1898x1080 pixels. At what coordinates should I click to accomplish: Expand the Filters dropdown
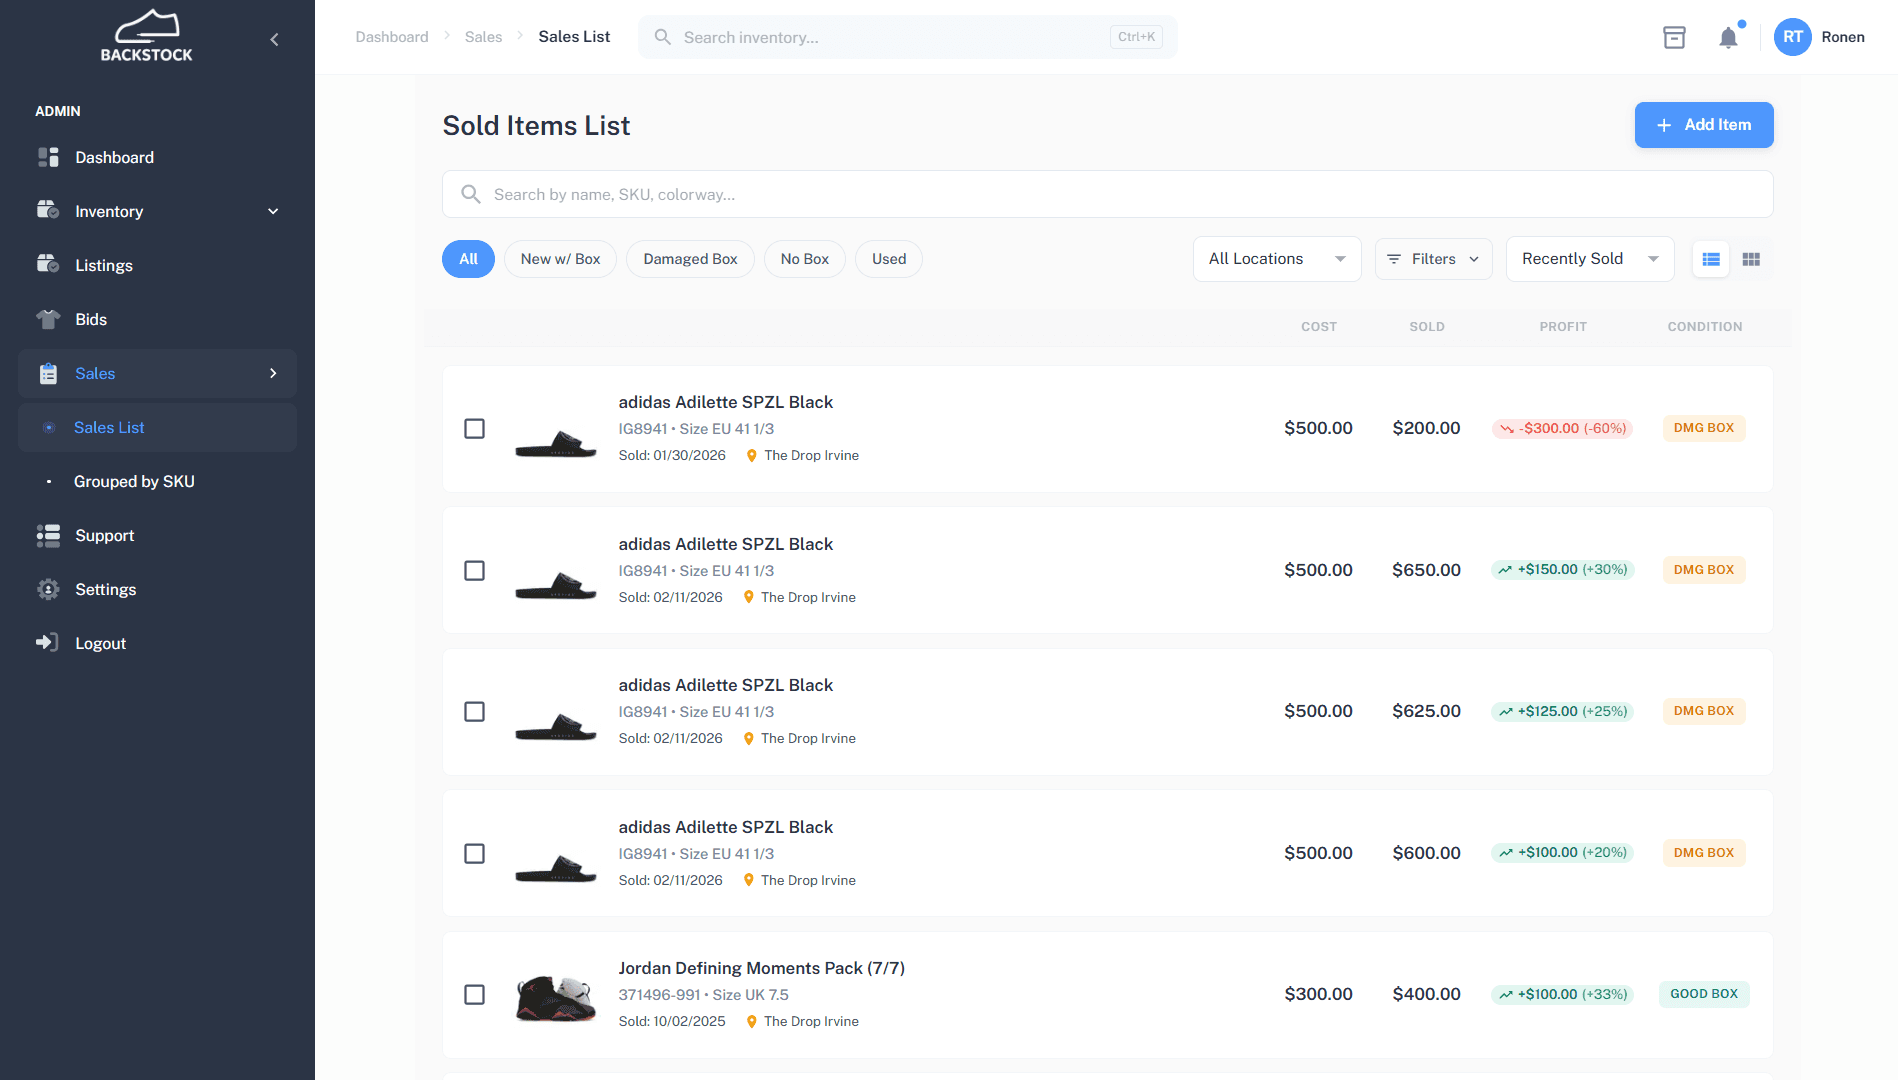point(1433,259)
